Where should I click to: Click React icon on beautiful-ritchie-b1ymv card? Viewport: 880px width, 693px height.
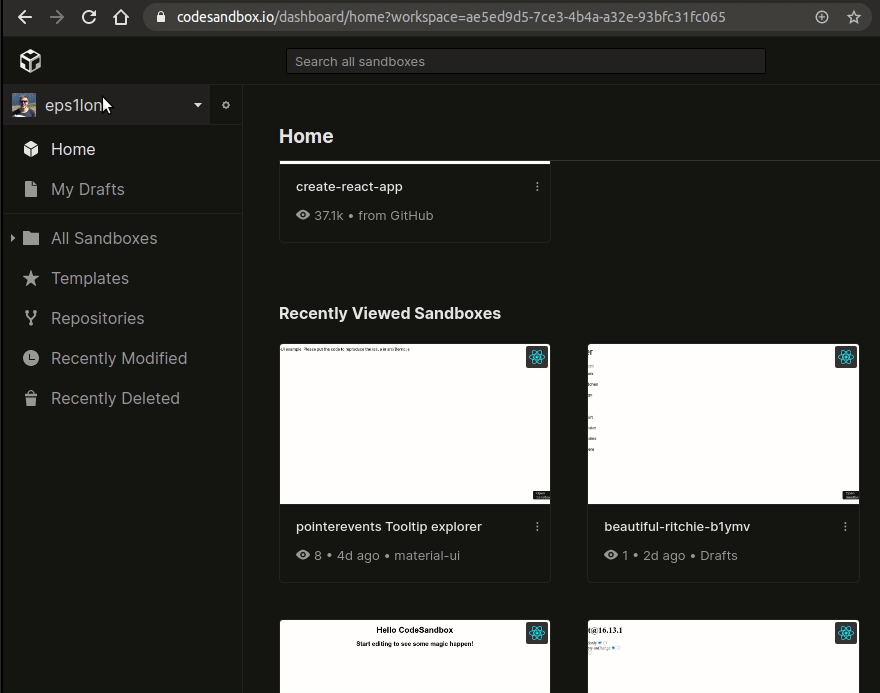pos(846,357)
